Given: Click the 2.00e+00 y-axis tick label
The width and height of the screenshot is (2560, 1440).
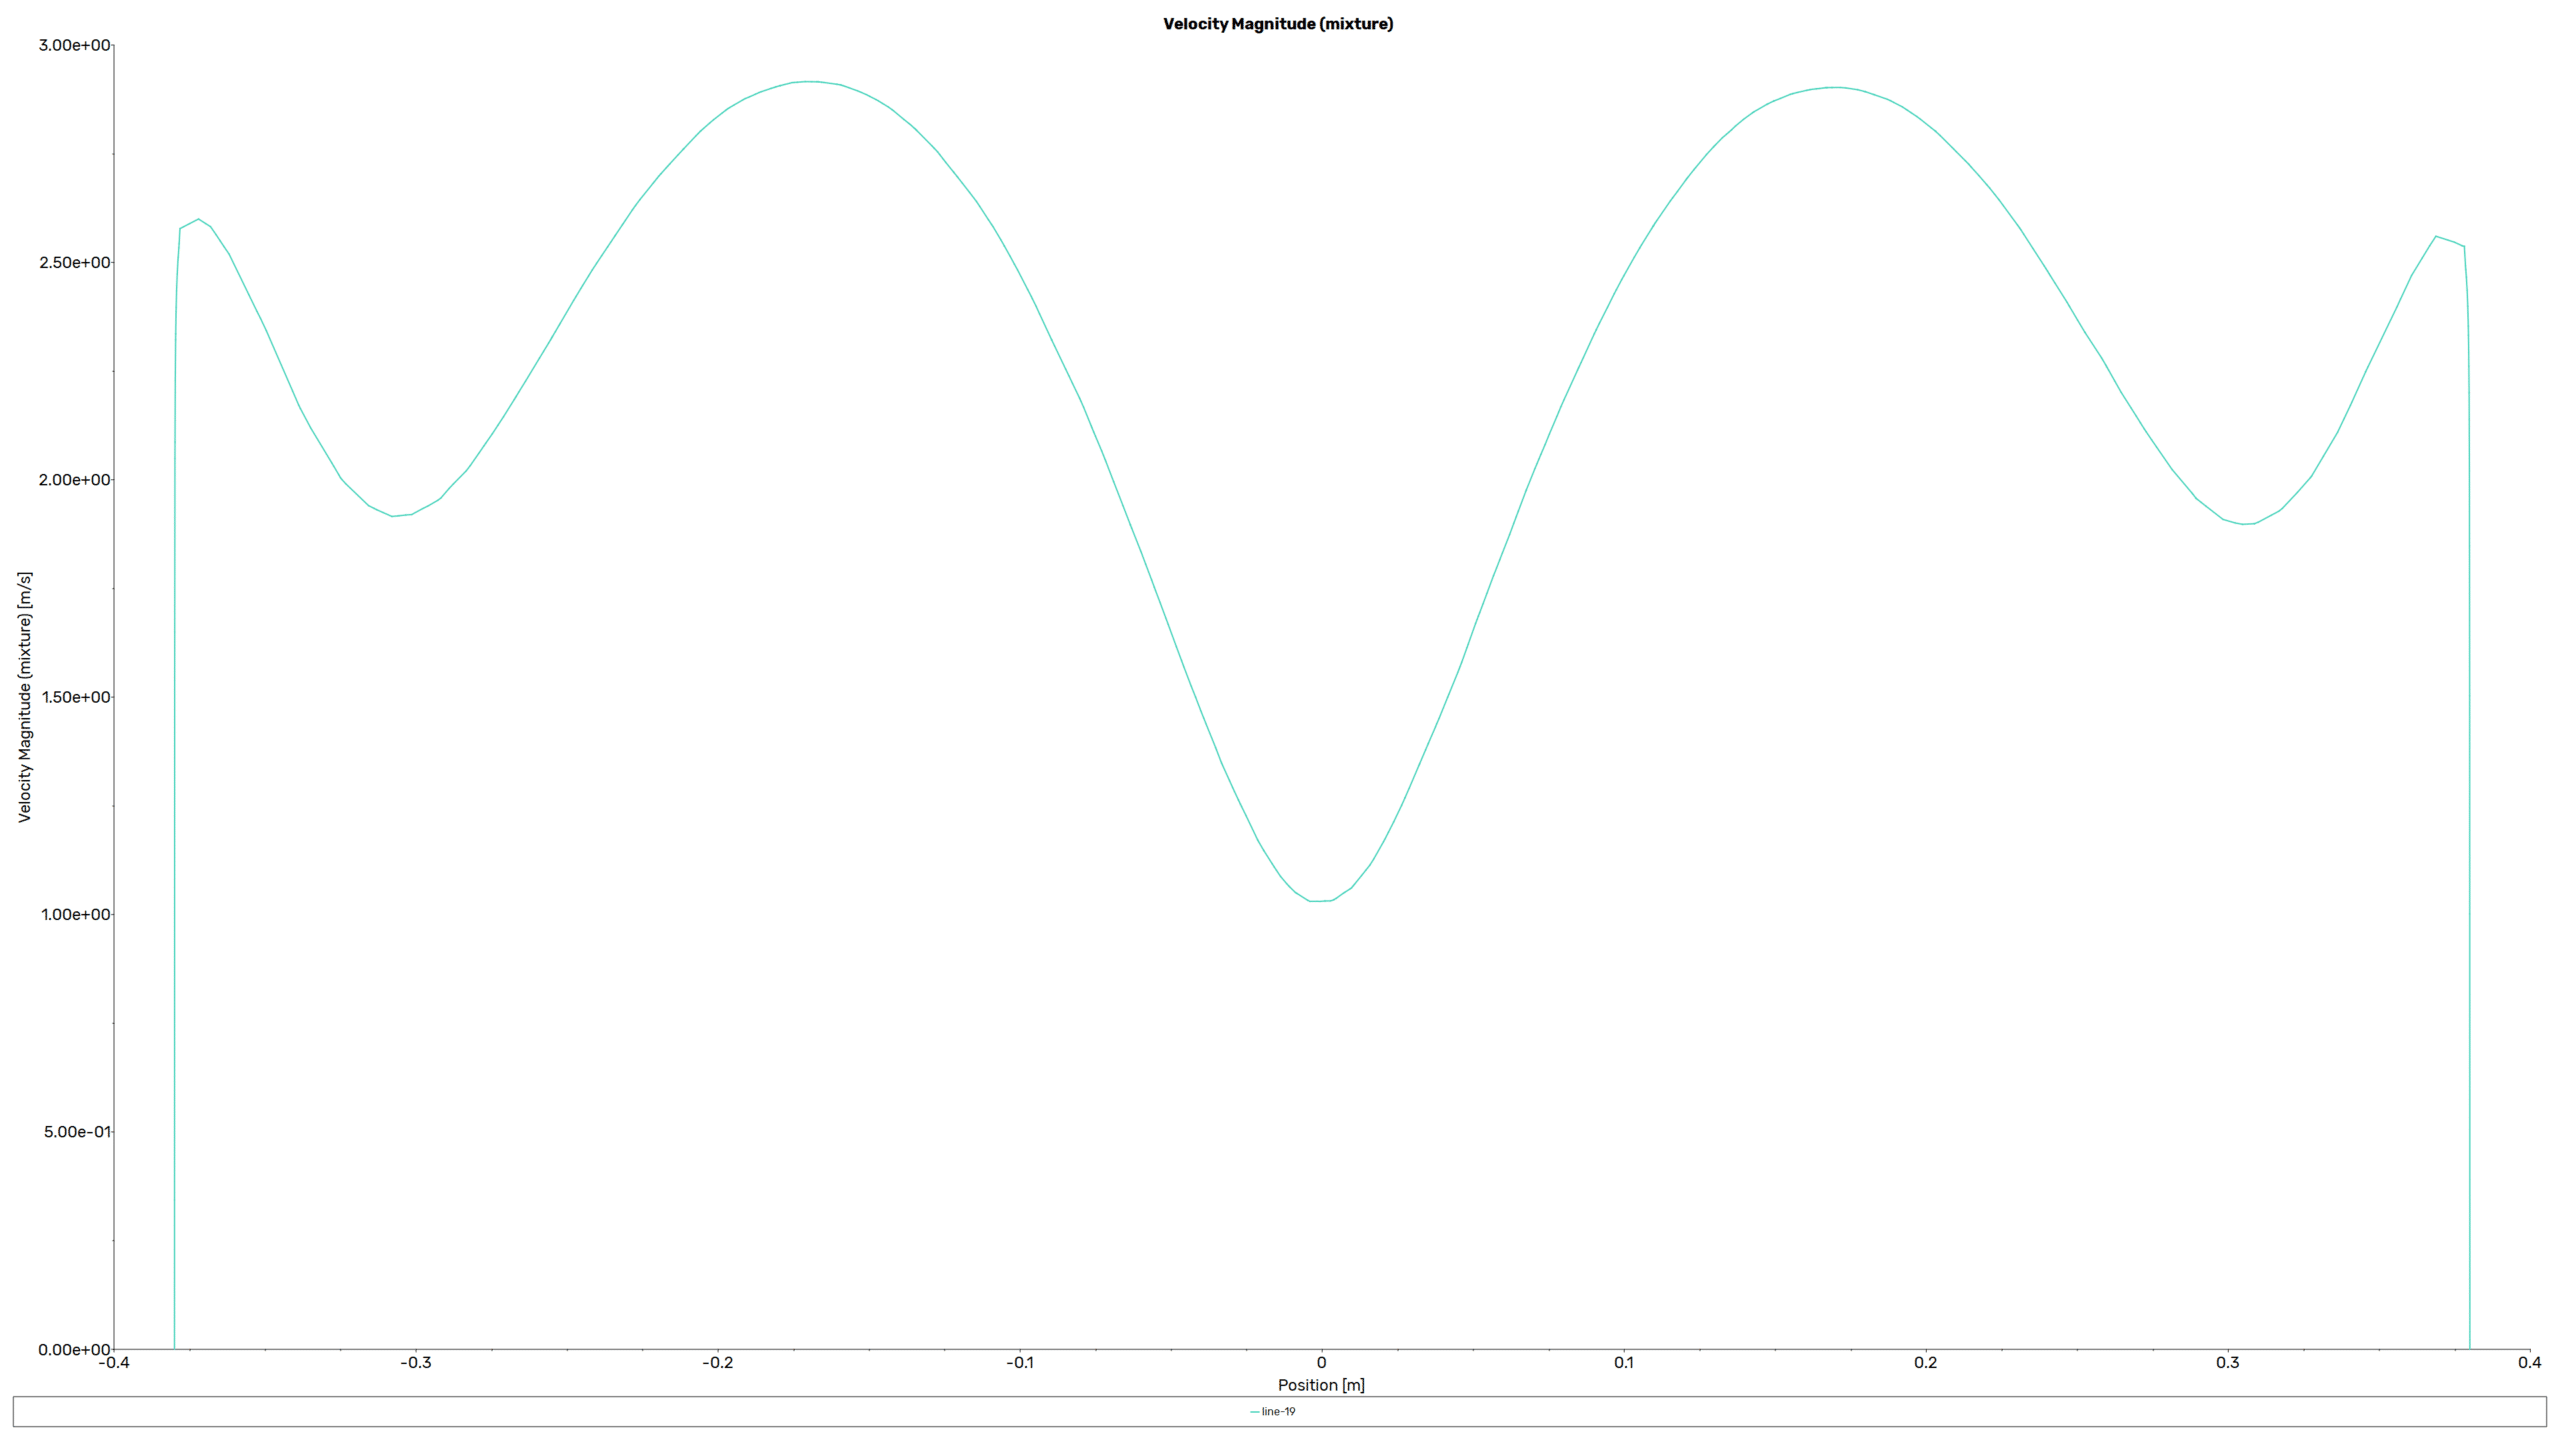Looking at the screenshot, I should coord(74,480).
